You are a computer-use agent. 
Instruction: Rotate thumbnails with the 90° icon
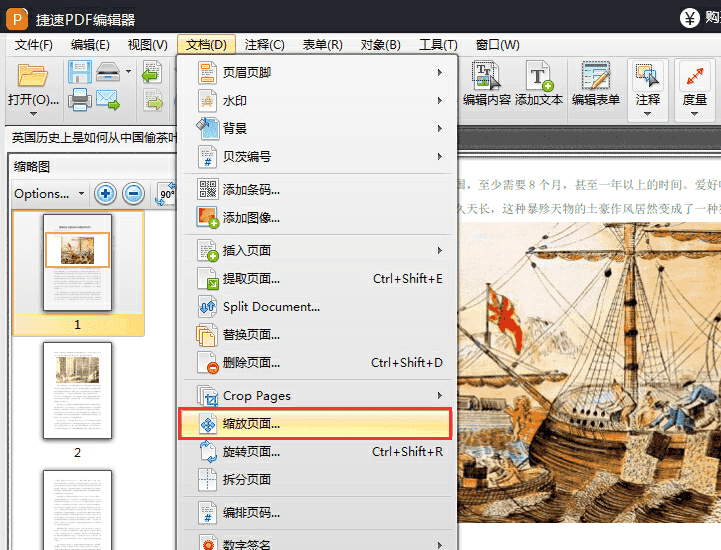166,194
